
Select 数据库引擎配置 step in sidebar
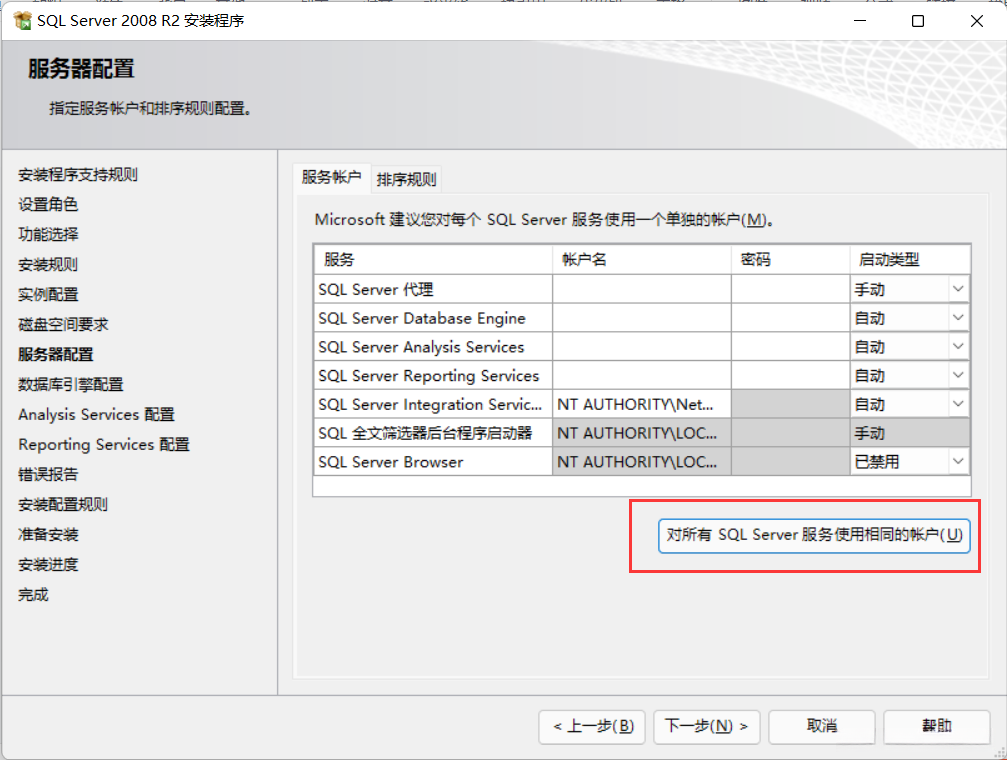tap(71, 384)
